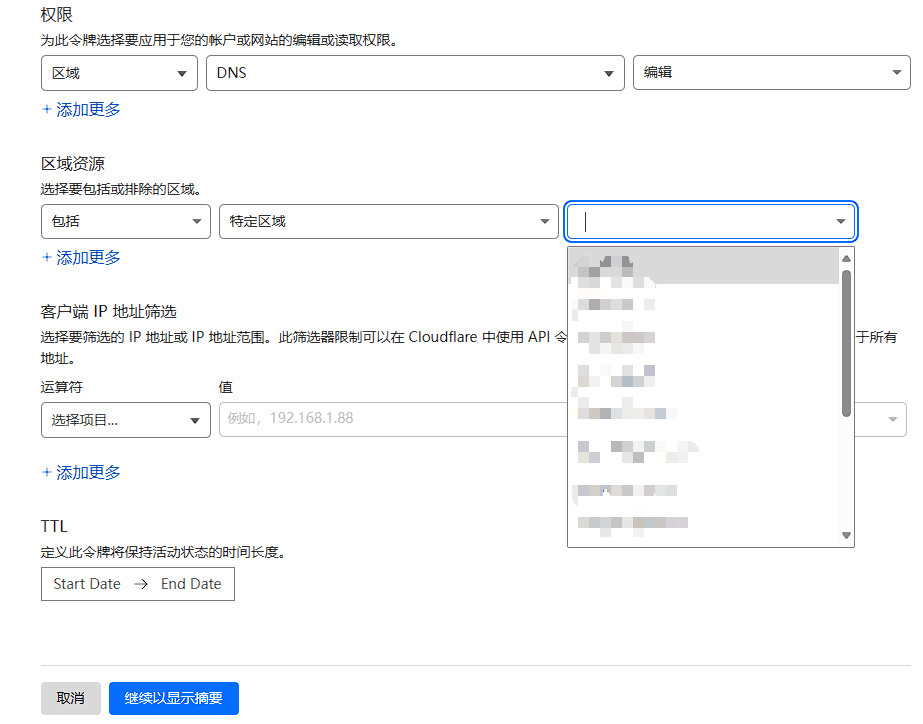The image size is (923, 724).
Task: Click 添加更多 under the 区域资源 section
Action: click(x=81, y=257)
